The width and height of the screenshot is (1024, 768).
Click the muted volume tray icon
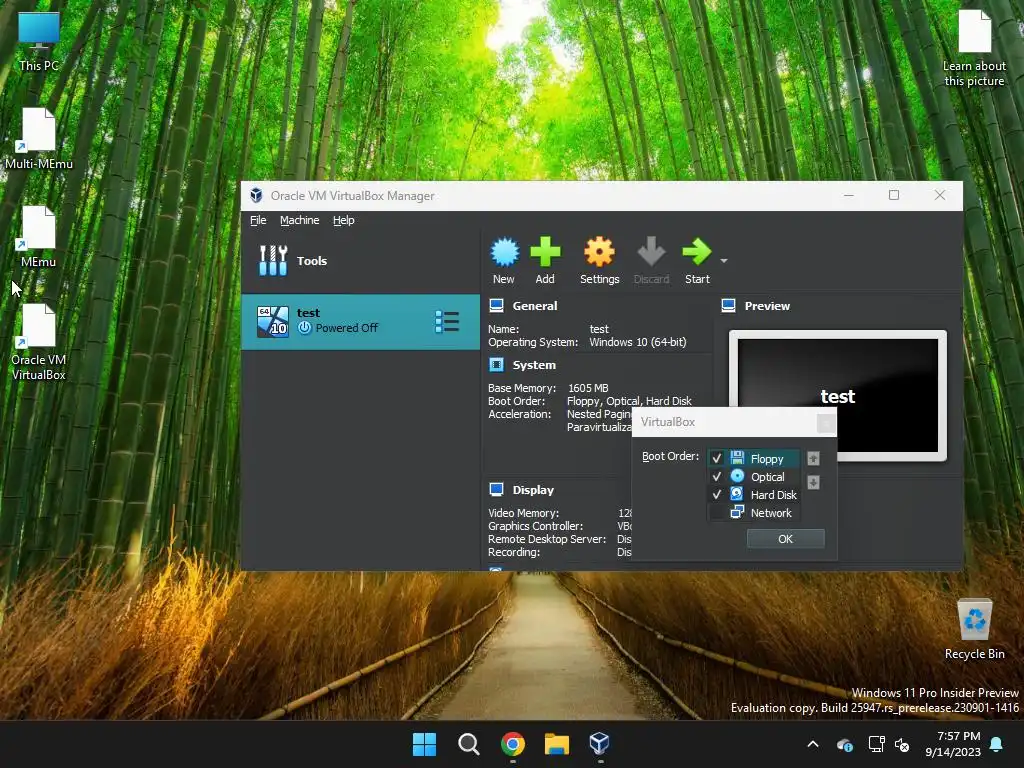coord(902,744)
